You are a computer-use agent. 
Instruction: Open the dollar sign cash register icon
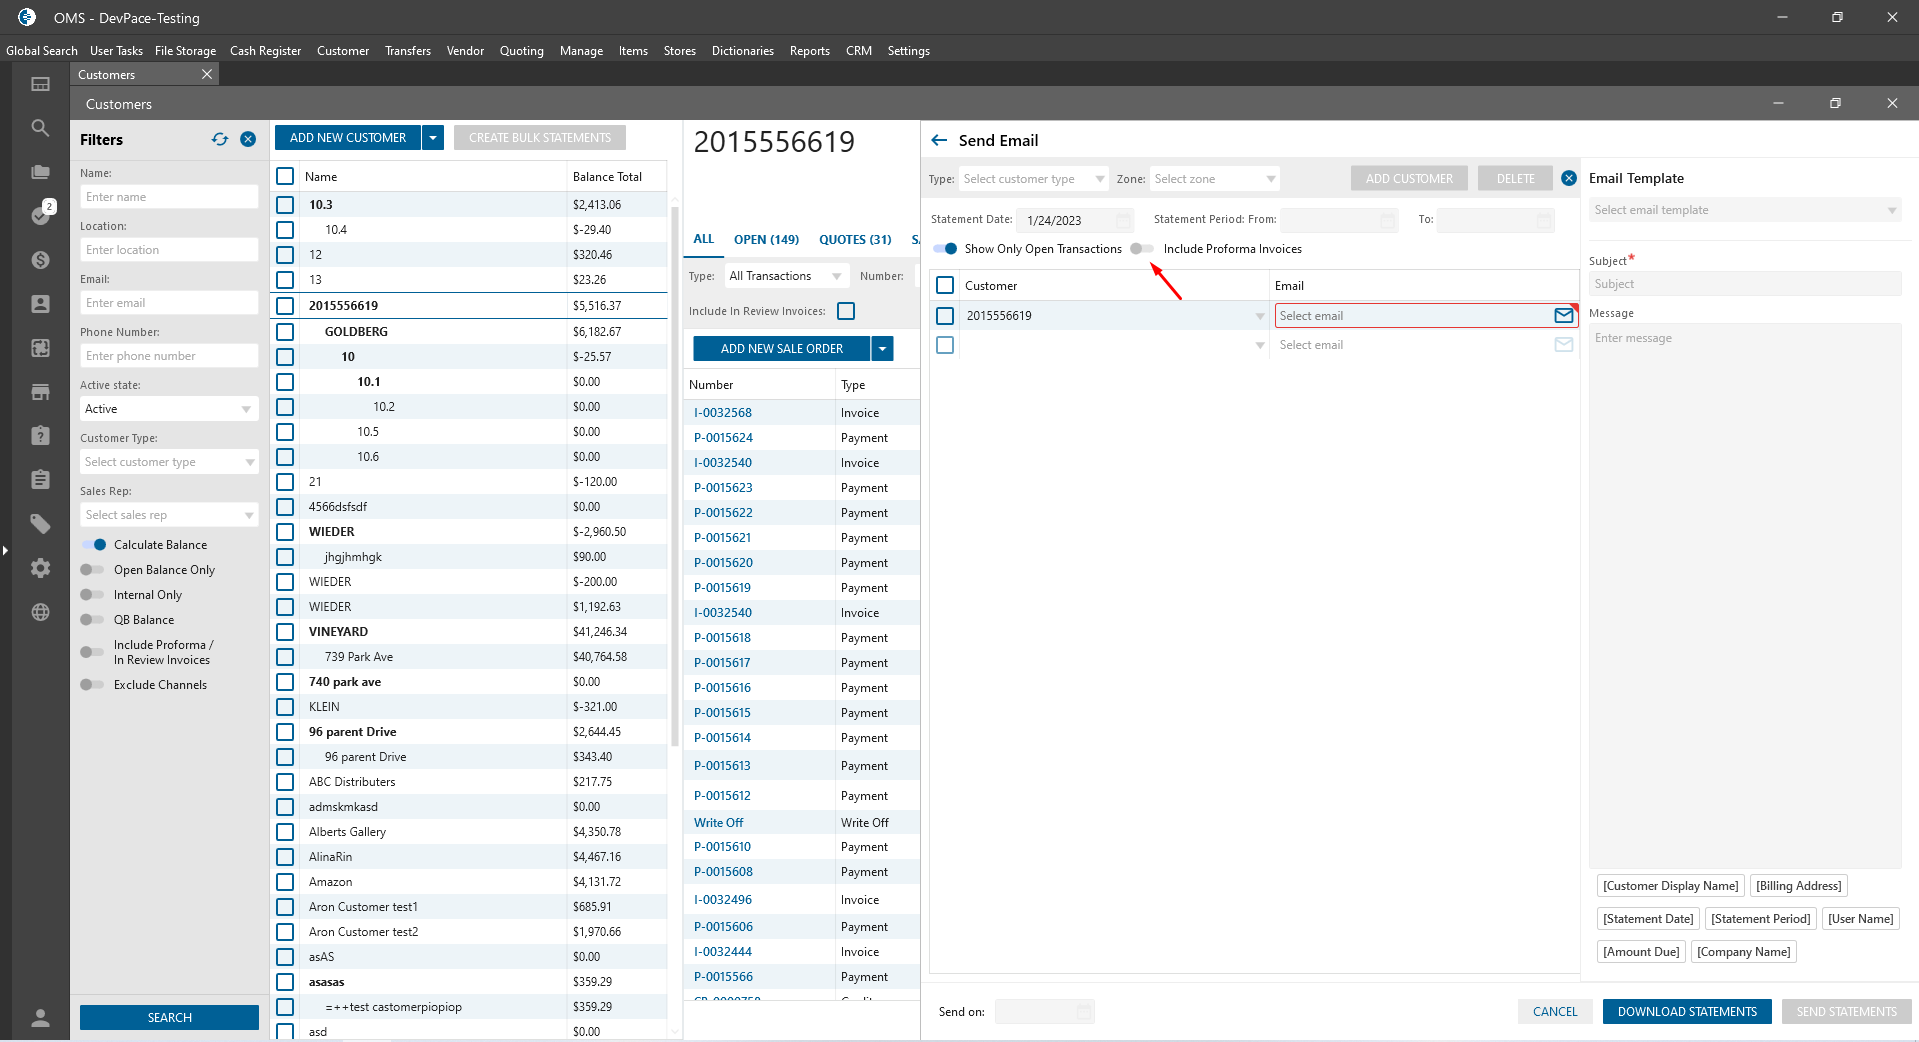(40, 260)
